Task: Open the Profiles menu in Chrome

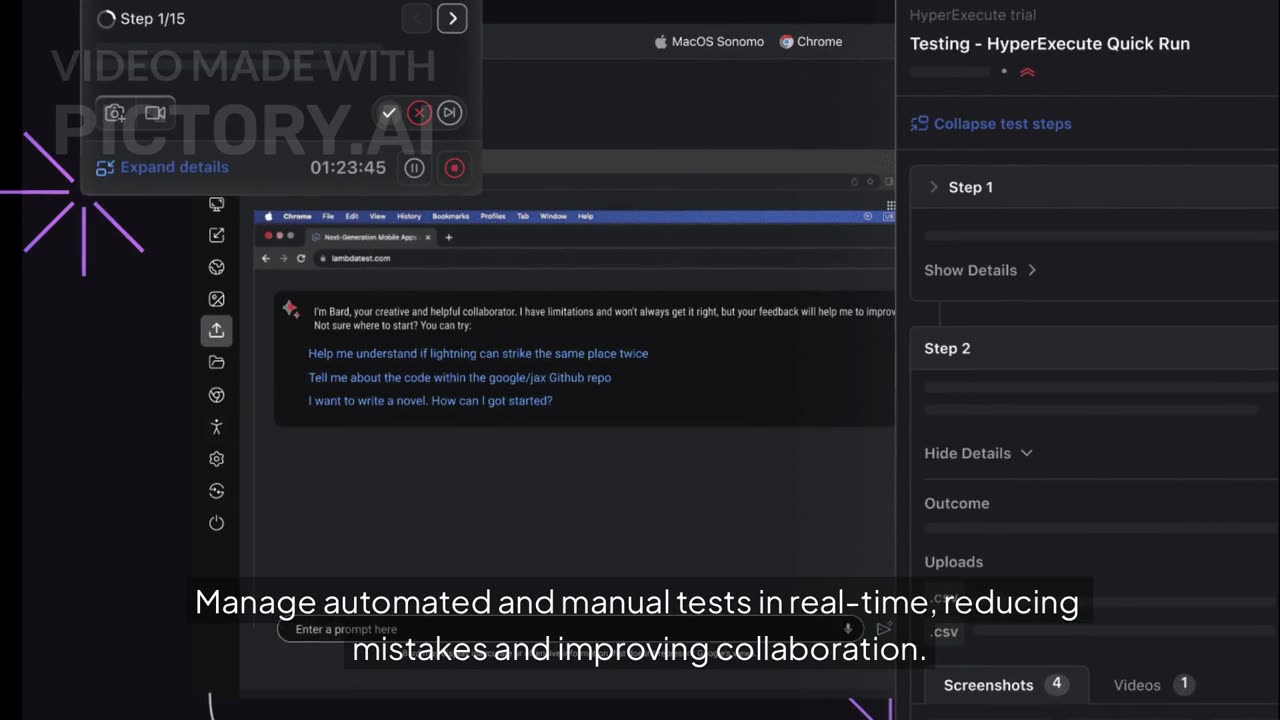Action: (x=493, y=216)
